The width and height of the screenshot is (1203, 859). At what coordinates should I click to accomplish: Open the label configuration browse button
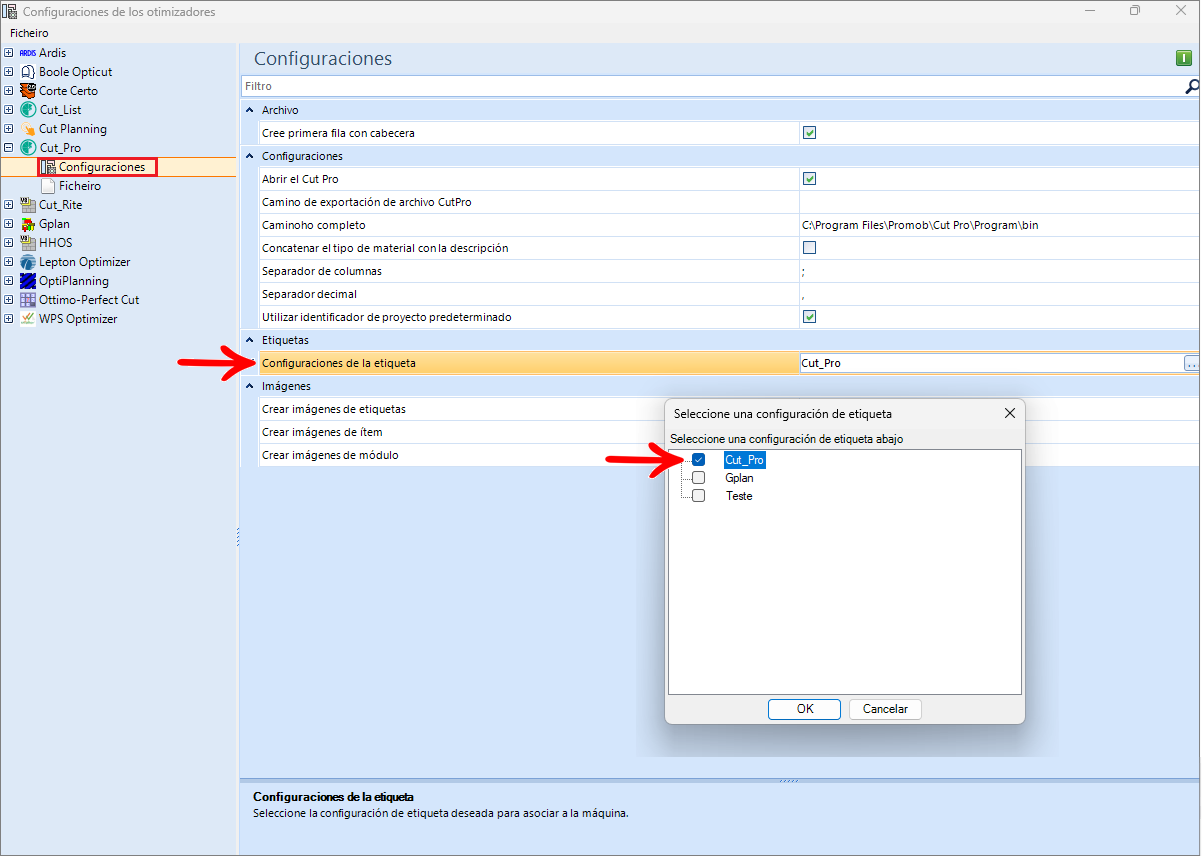tap(1191, 364)
